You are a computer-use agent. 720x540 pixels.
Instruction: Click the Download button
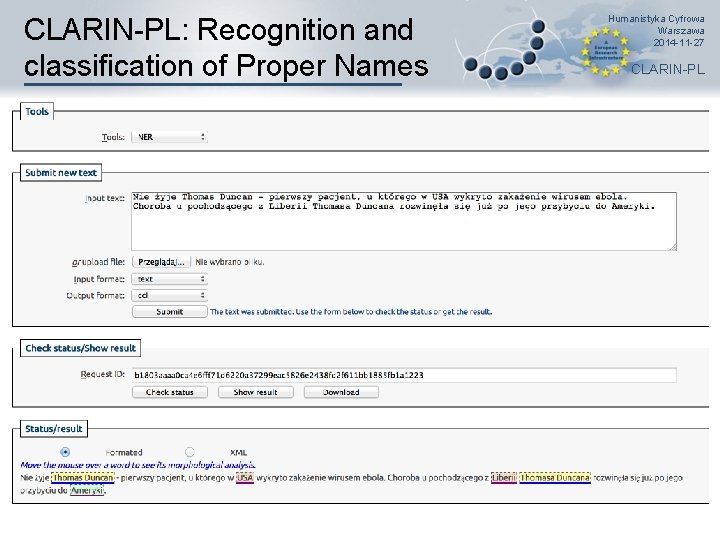coord(341,392)
